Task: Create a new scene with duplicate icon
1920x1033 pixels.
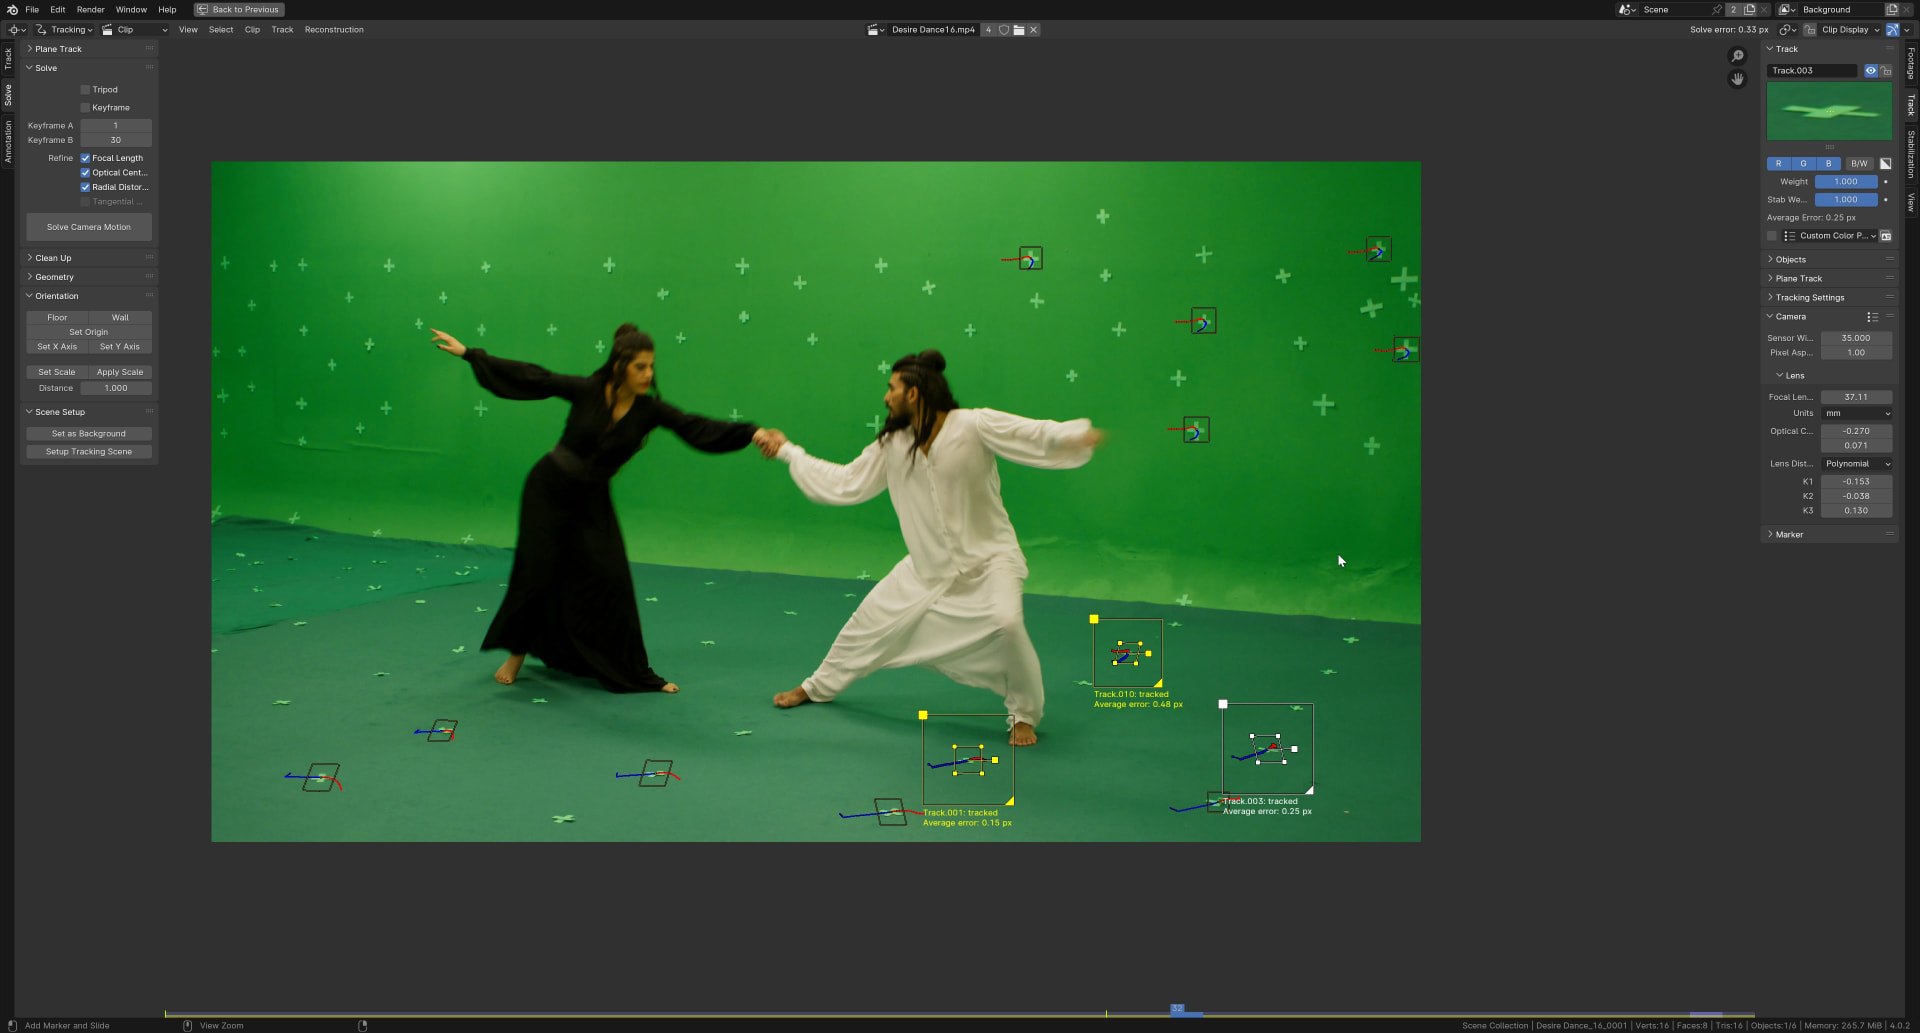Action: pyautogui.click(x=1750, y=10)
